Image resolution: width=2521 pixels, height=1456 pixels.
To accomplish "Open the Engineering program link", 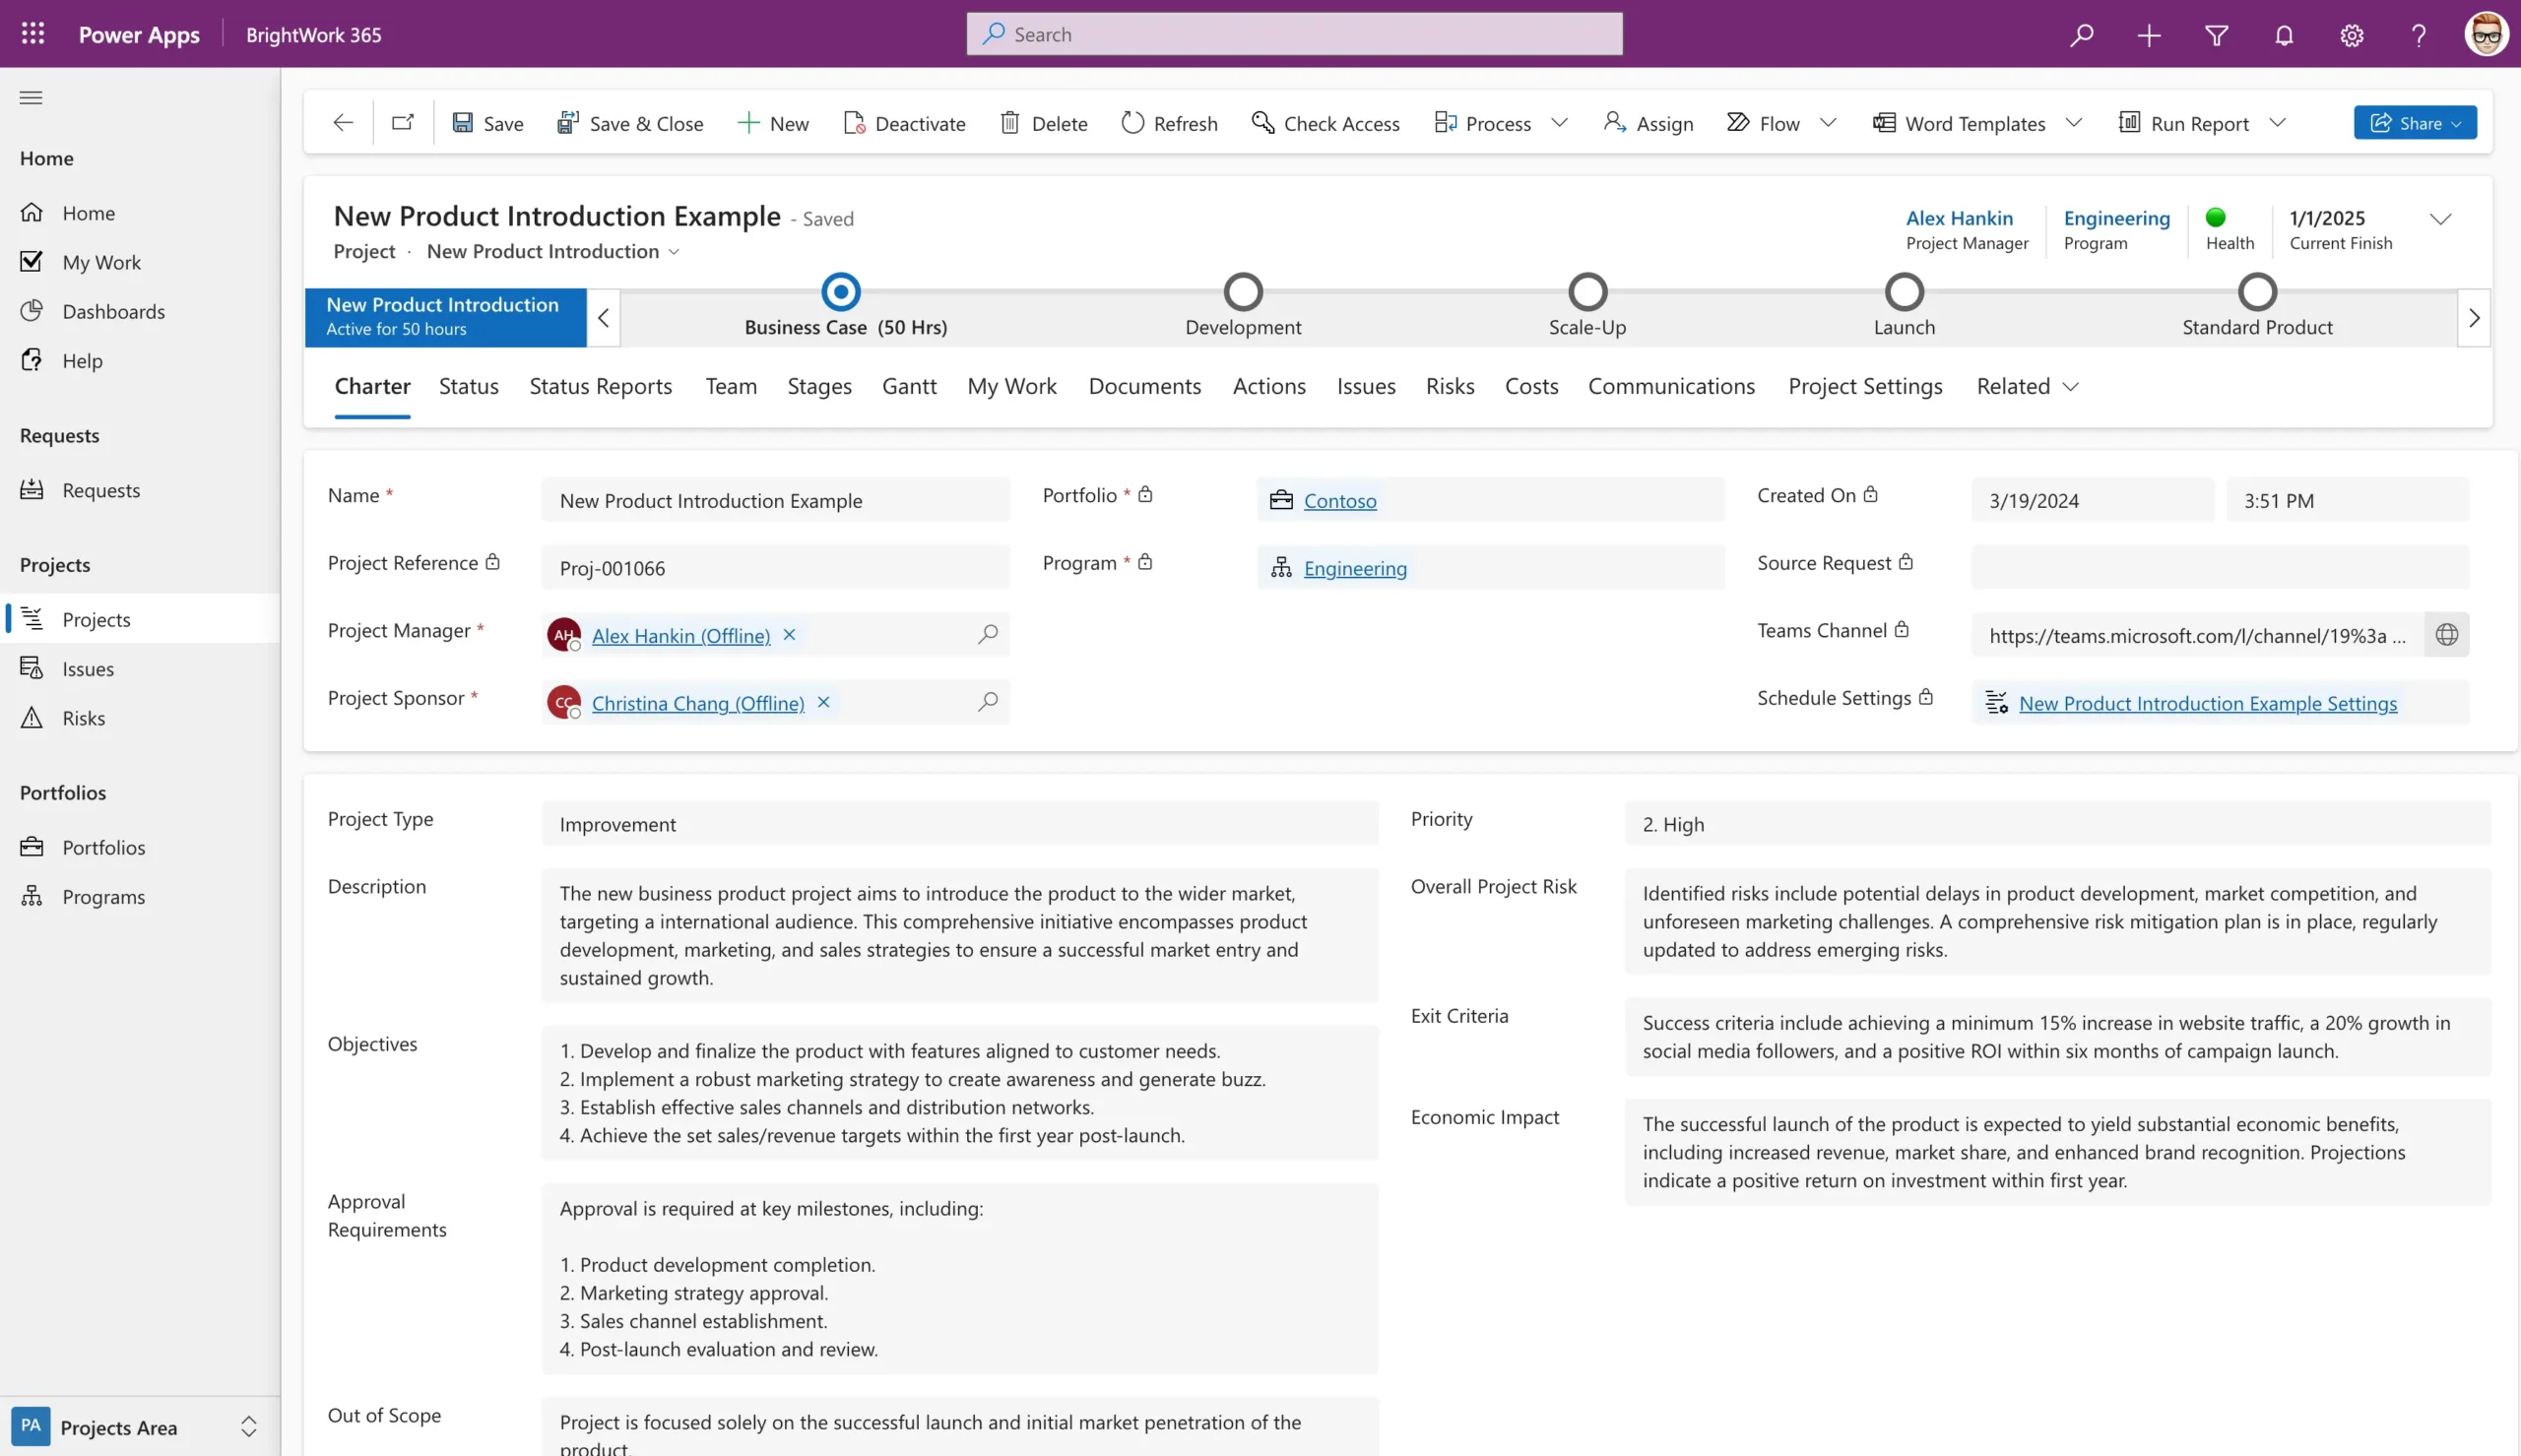I will [x=1355, y=568].
